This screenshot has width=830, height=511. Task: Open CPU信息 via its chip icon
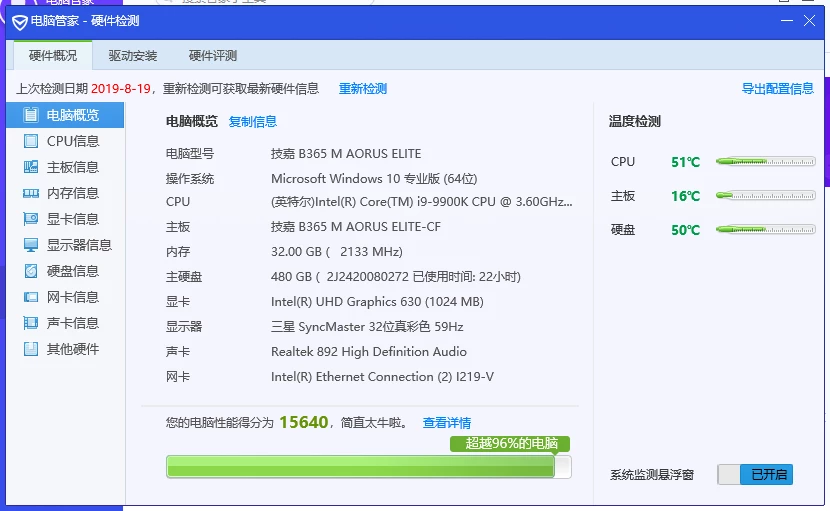point(31,141)
